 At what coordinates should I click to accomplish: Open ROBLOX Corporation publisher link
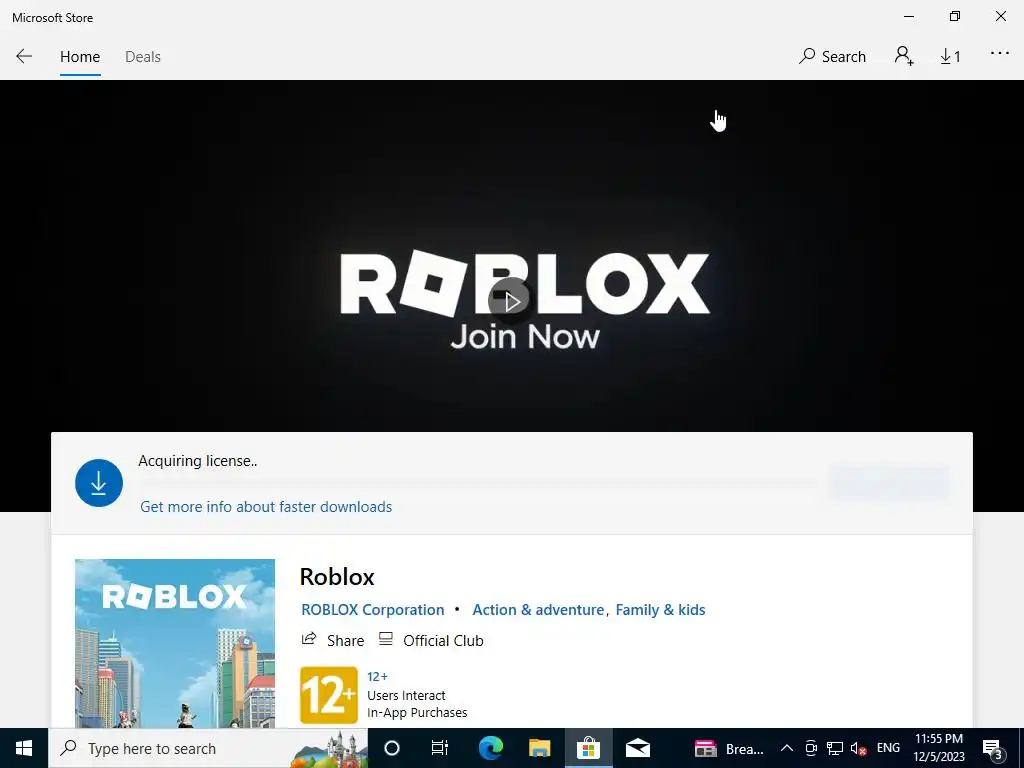(372, 610)
